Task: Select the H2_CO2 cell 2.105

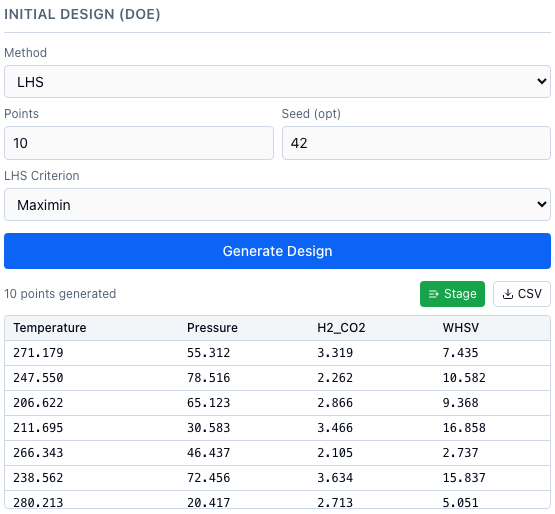Action: tap(335, 453)
